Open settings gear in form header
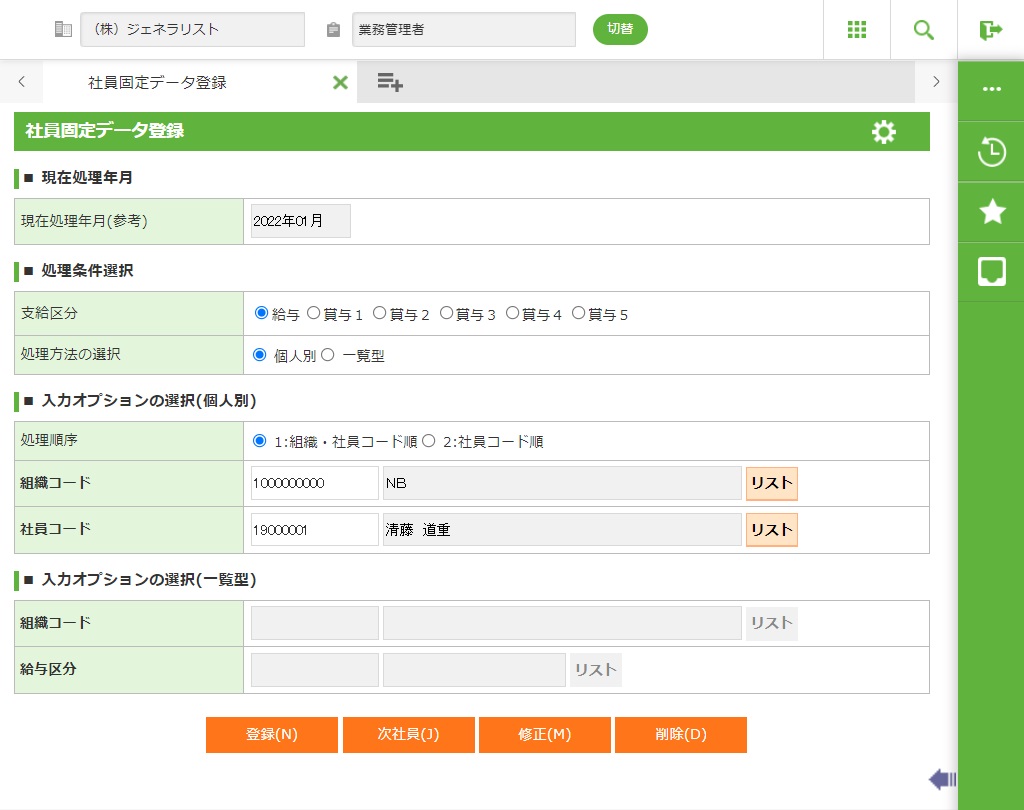 click(x=883, y=132)
